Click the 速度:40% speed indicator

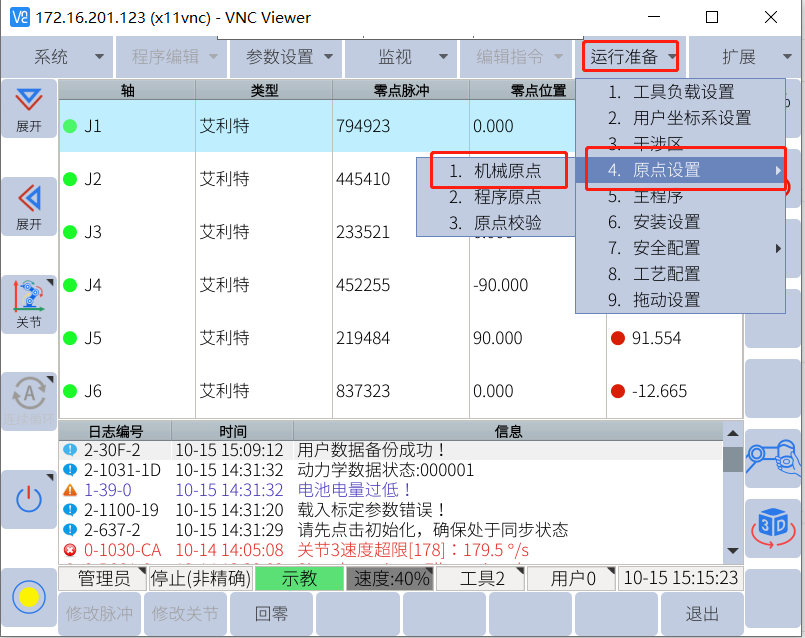(x=389, y=578)
